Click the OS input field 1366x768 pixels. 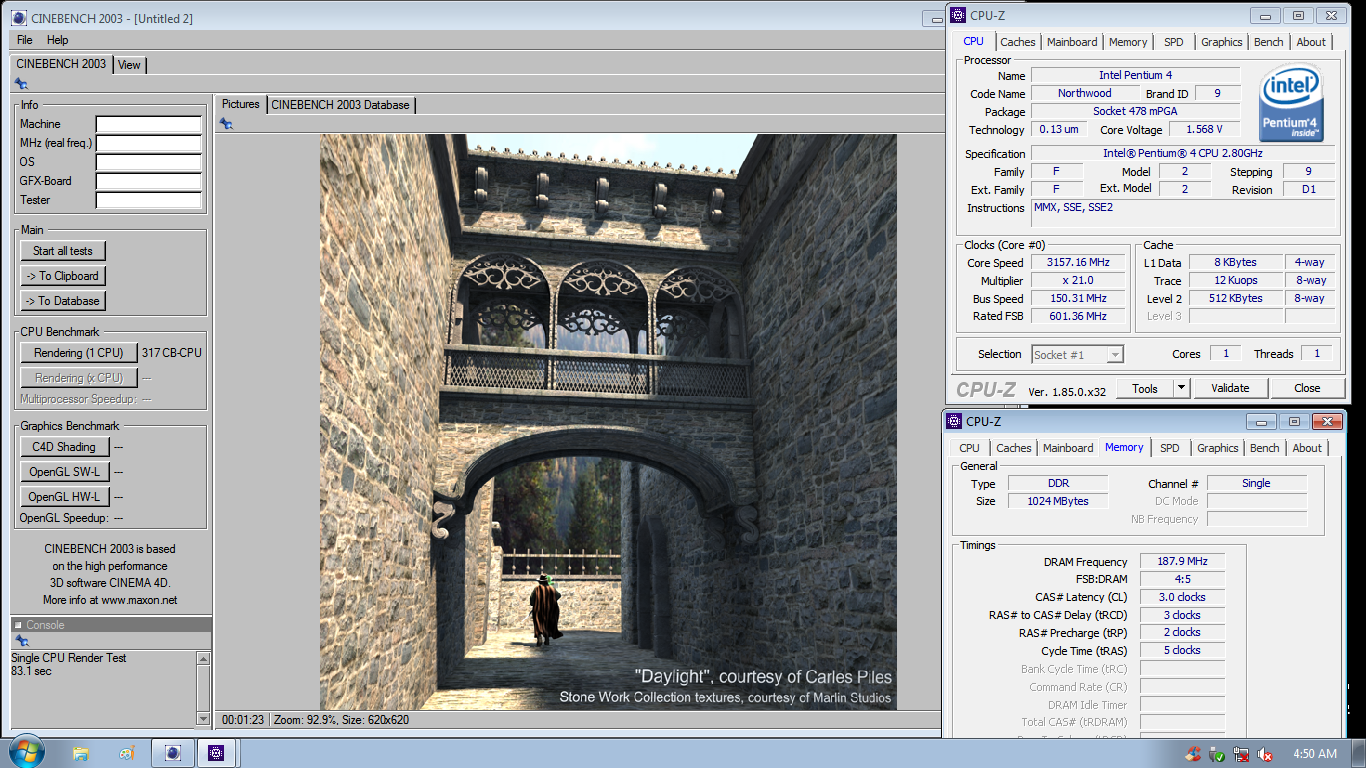click(x=149, y=162)
